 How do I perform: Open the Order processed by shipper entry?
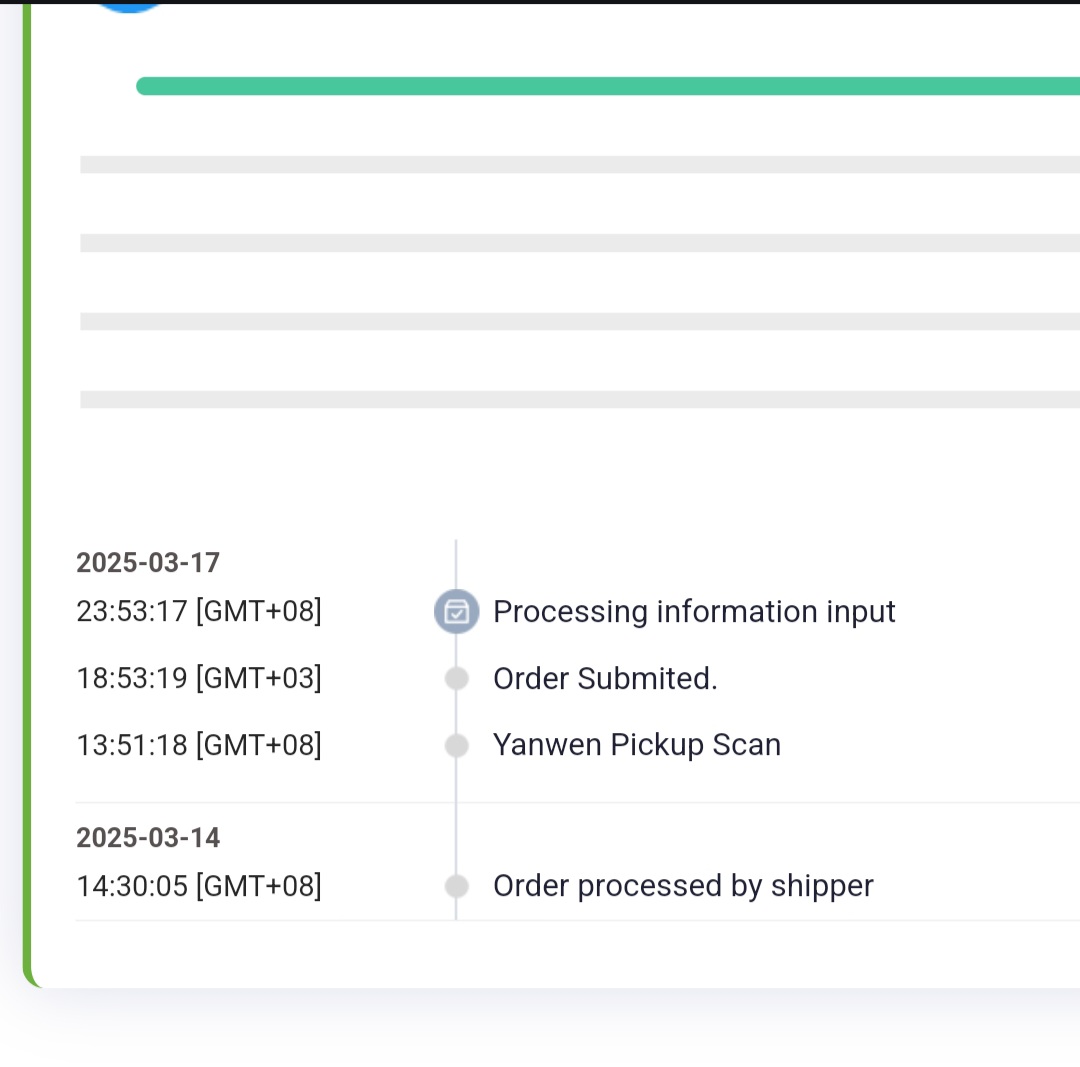[x=683, y=886]
